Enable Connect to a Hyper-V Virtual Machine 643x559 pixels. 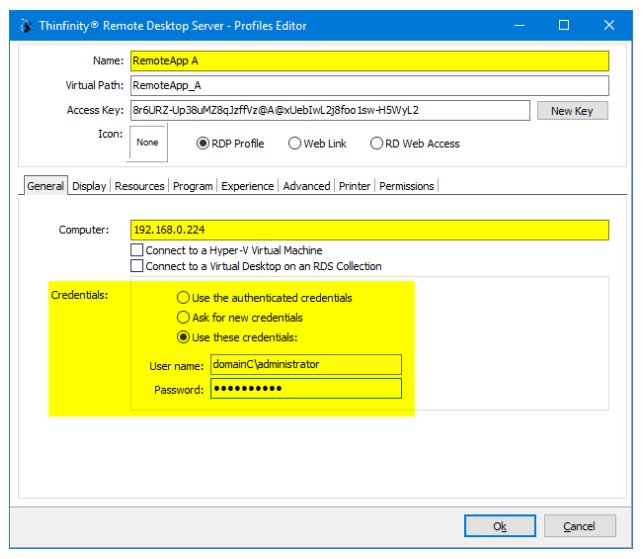click(x=137, y=250)
